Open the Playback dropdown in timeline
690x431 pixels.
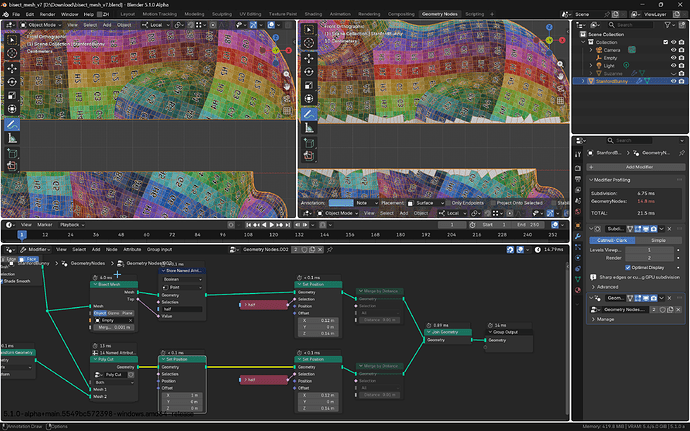click(x=72, y=225)
